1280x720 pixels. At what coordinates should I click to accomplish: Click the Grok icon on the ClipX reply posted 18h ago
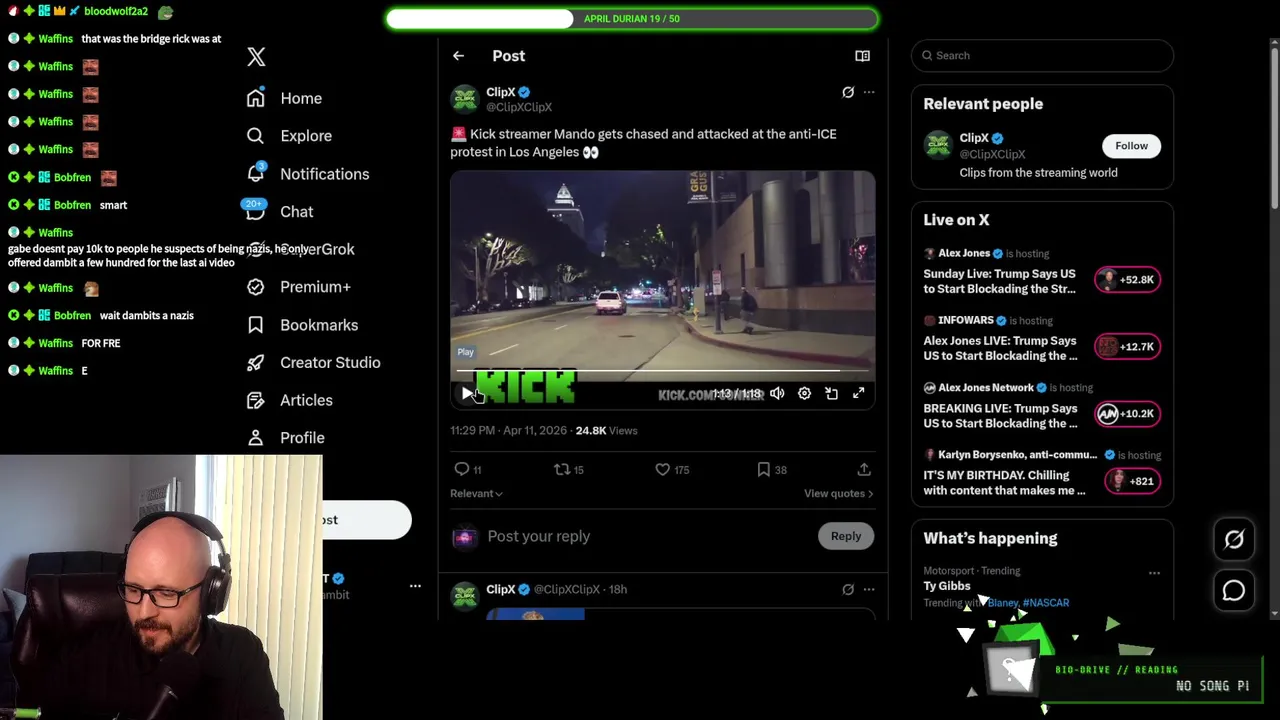[x=848, y=590]
